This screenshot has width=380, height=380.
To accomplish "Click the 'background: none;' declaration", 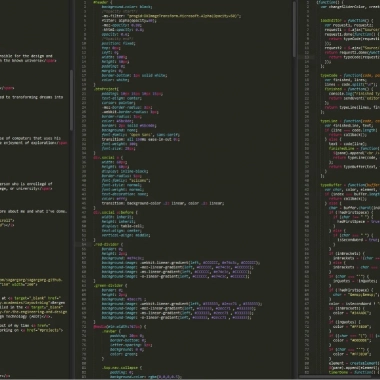I will (120, 130).
